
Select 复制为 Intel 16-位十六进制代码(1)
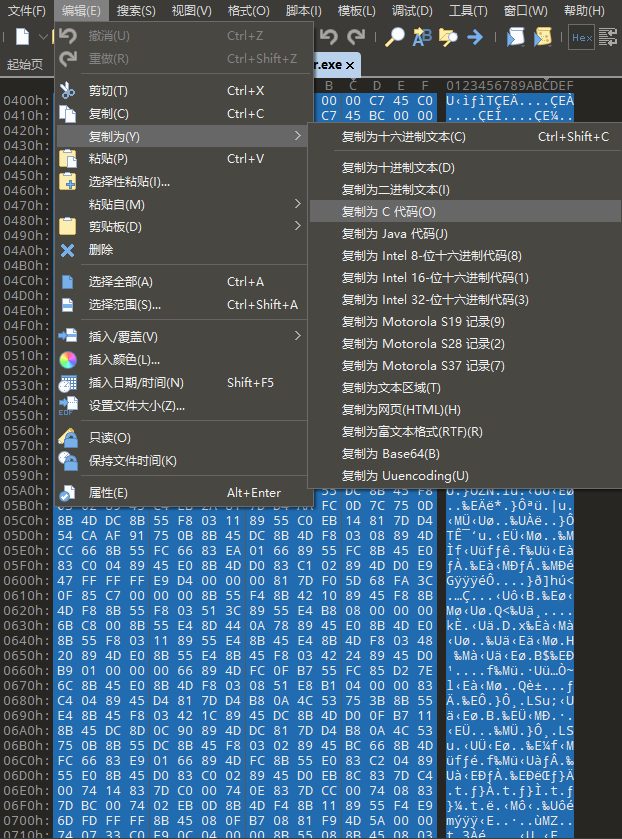(x=465, y=278)
